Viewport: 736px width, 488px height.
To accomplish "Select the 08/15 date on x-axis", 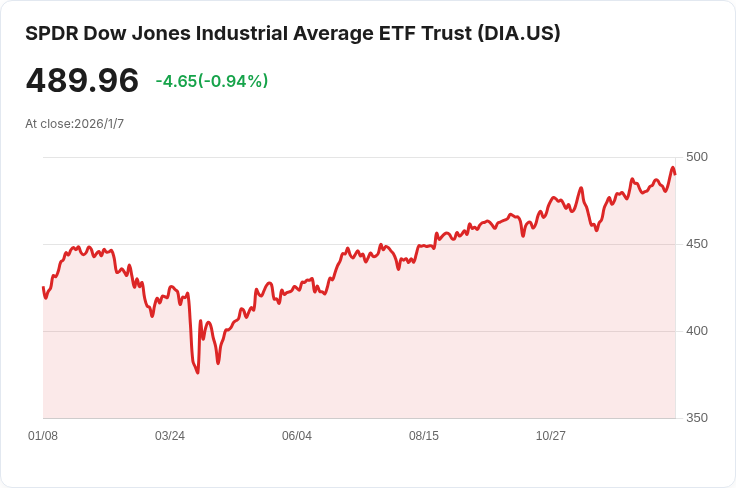I will tap(424, 436).
